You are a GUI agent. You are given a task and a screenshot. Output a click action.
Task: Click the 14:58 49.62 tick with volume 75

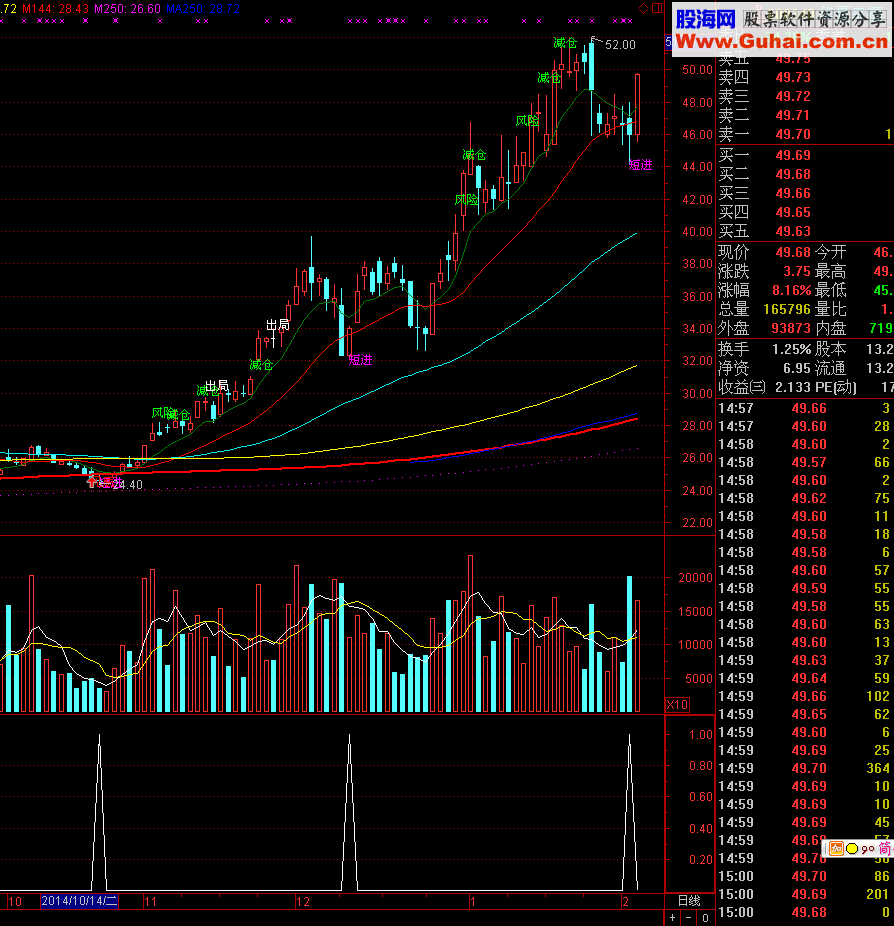[804, 498]
